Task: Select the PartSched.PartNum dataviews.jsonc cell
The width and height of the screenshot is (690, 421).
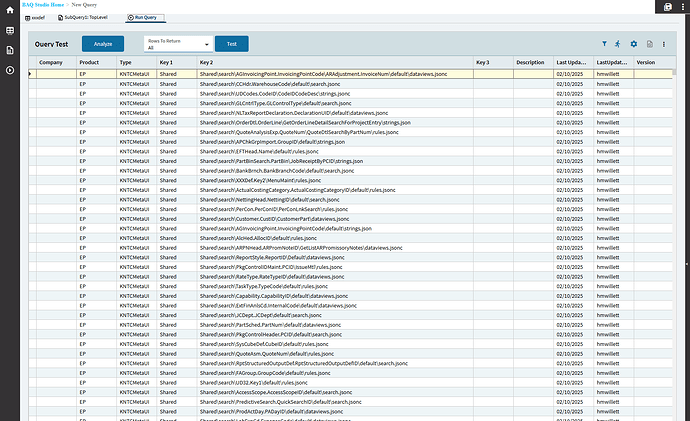Action: click(335, 325)
